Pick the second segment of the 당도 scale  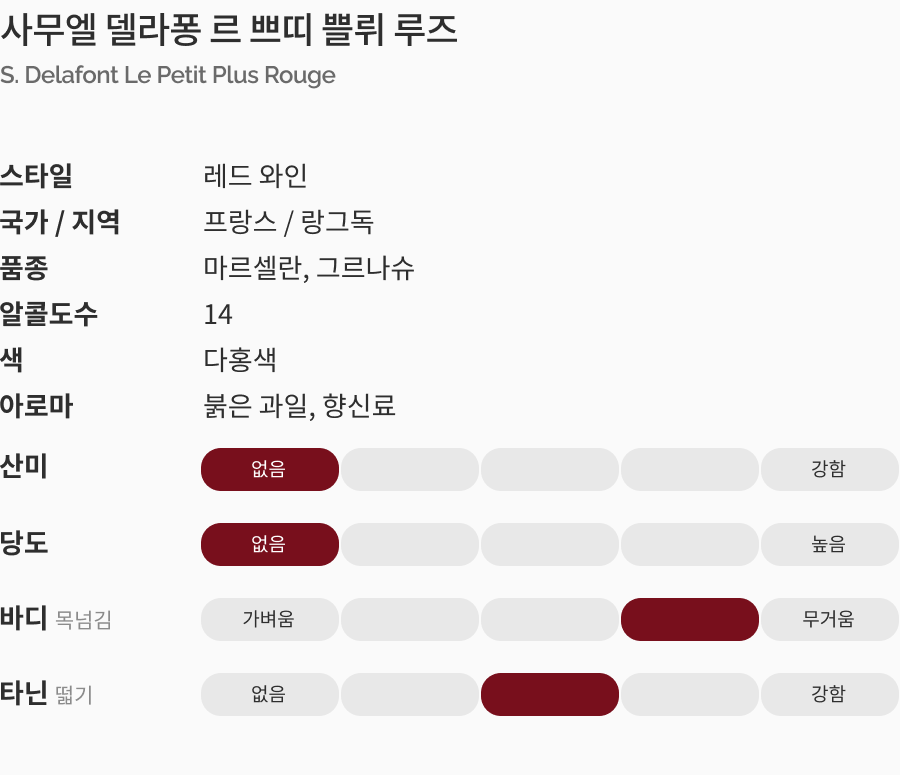click(x=410, y=544)
